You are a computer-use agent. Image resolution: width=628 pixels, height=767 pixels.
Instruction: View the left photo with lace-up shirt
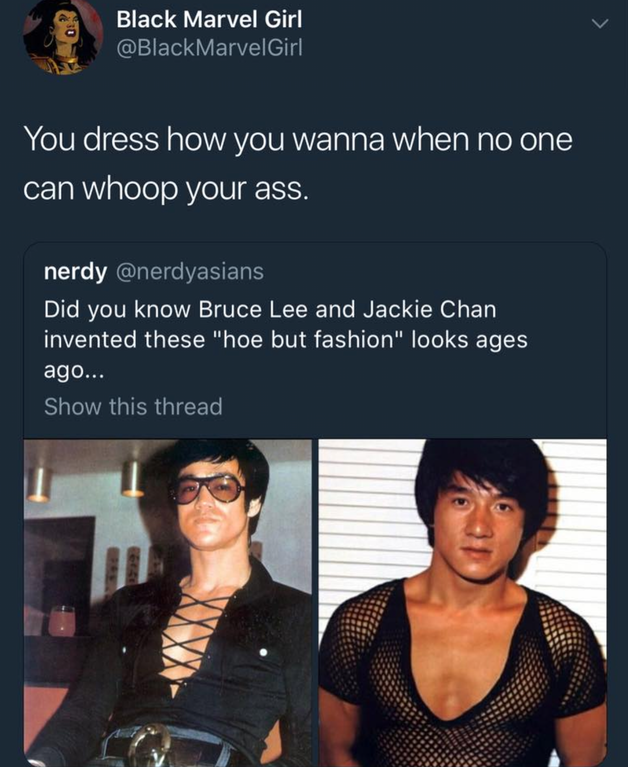168,603
